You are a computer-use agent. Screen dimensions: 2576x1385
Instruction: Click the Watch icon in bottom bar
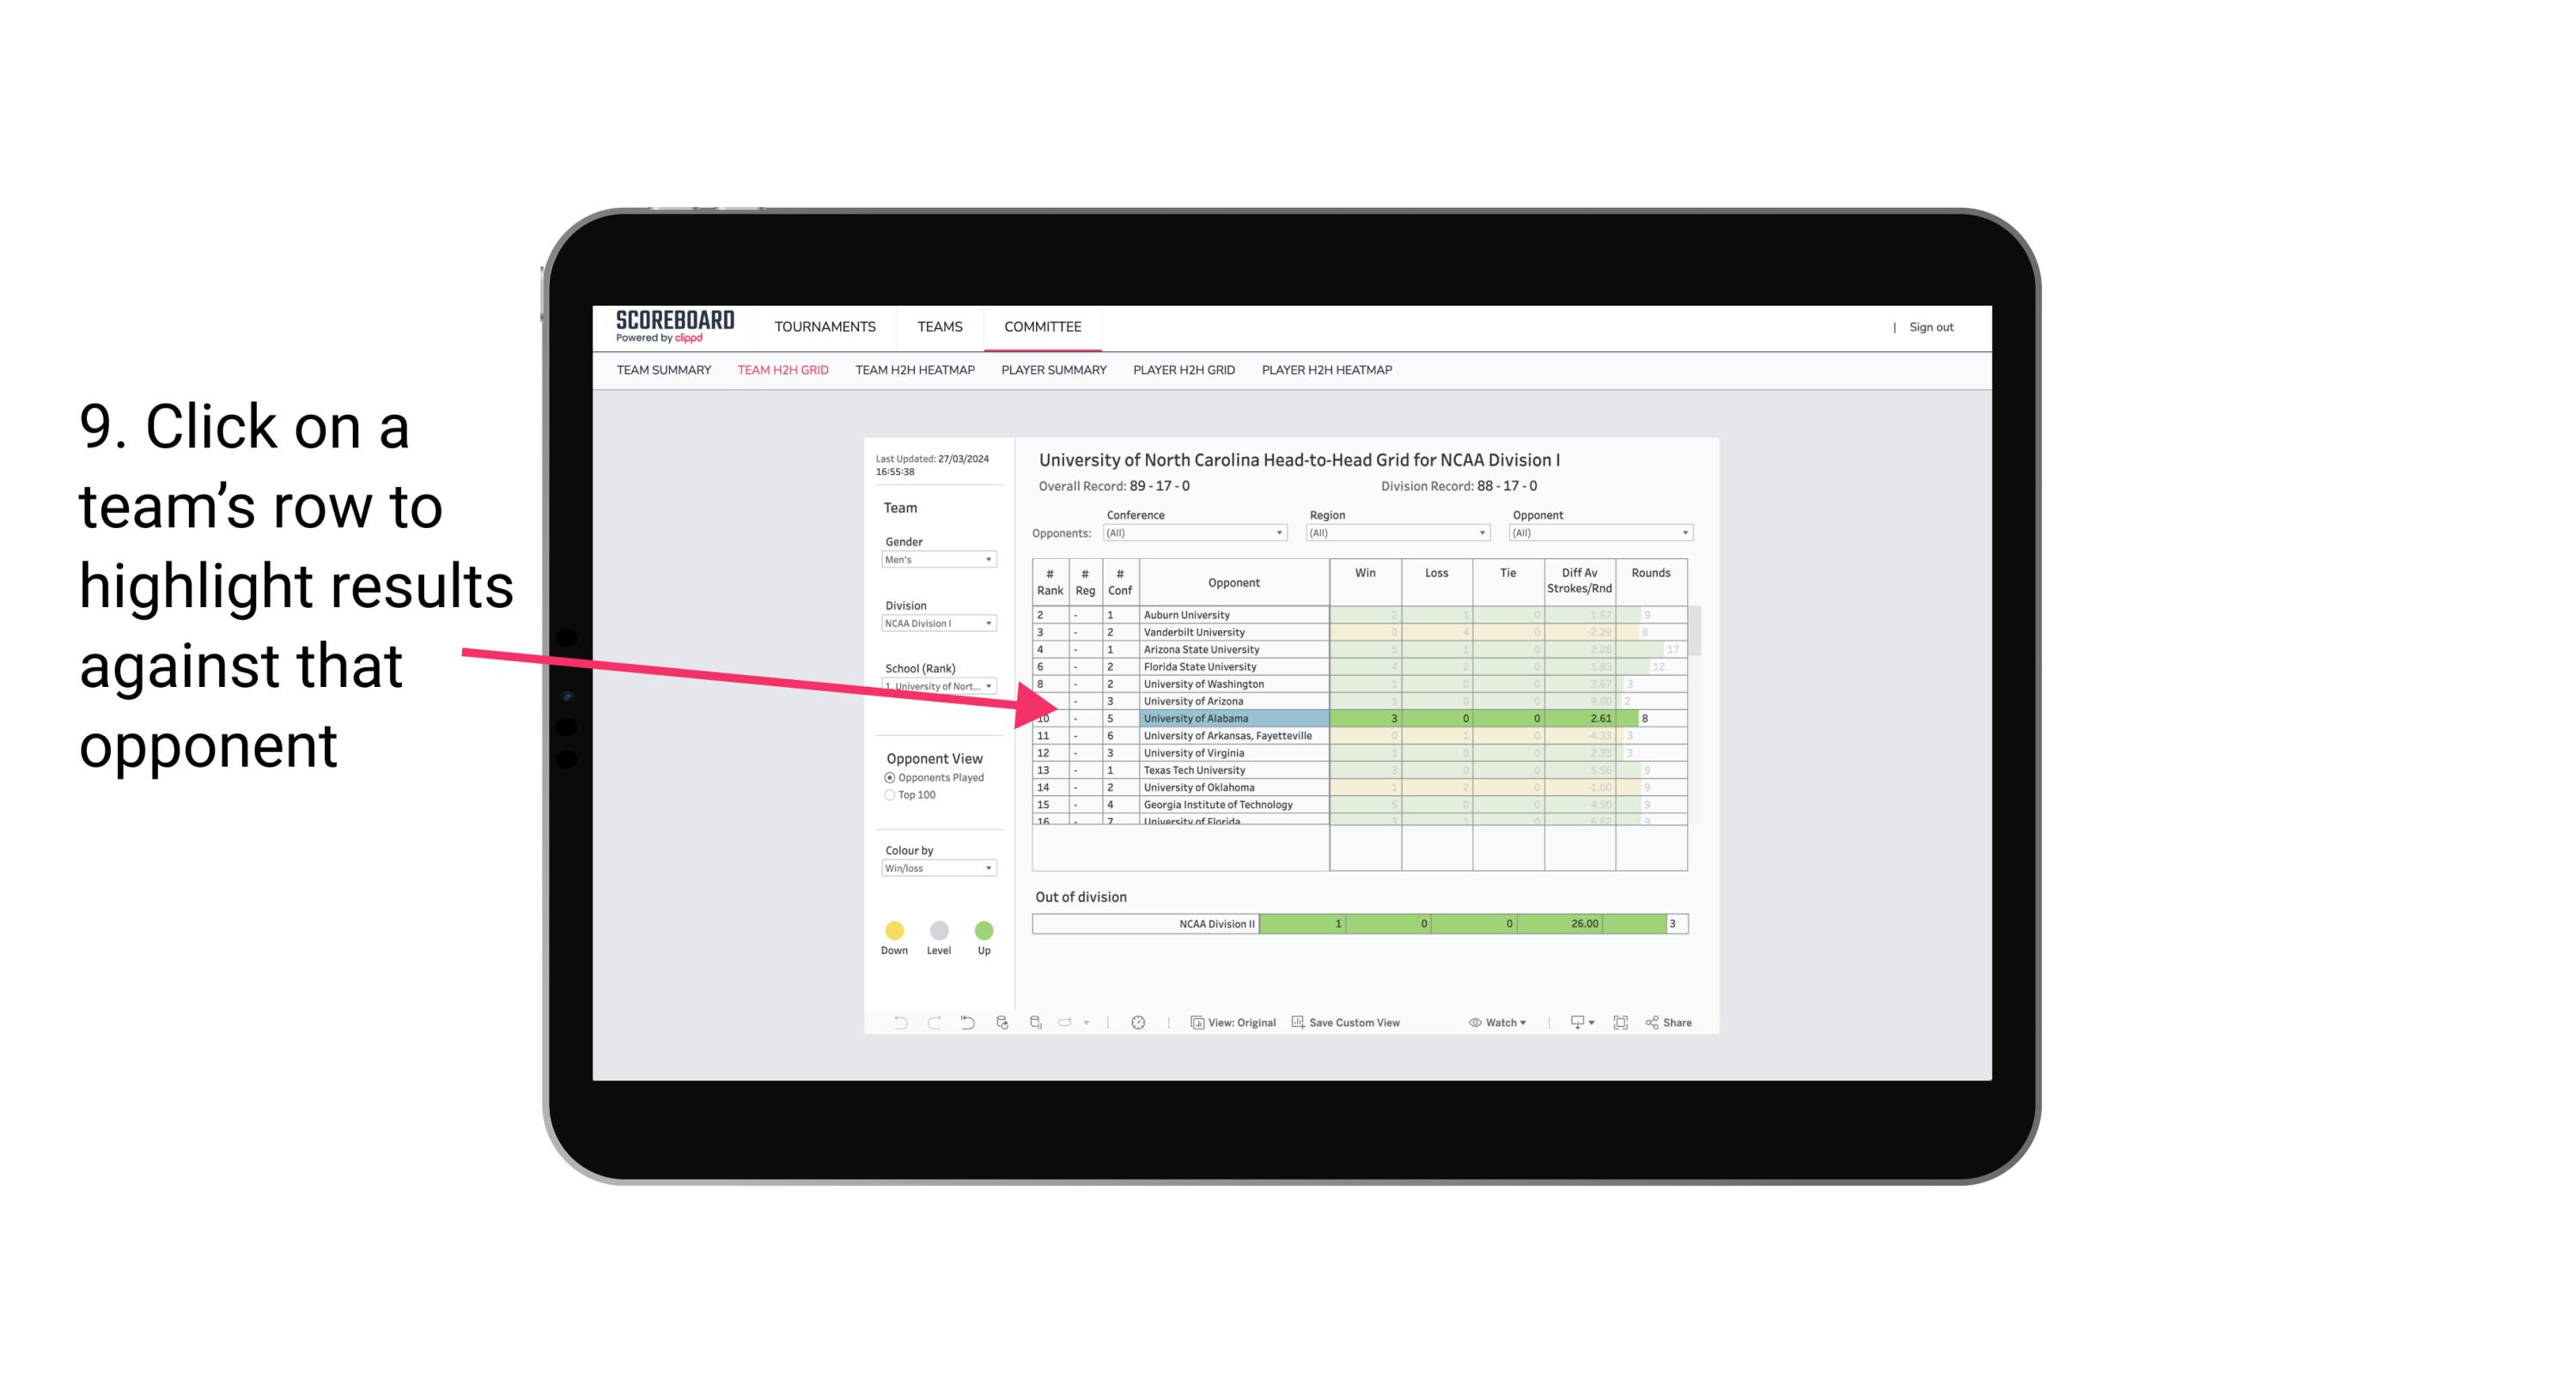coord(1477,1025)
